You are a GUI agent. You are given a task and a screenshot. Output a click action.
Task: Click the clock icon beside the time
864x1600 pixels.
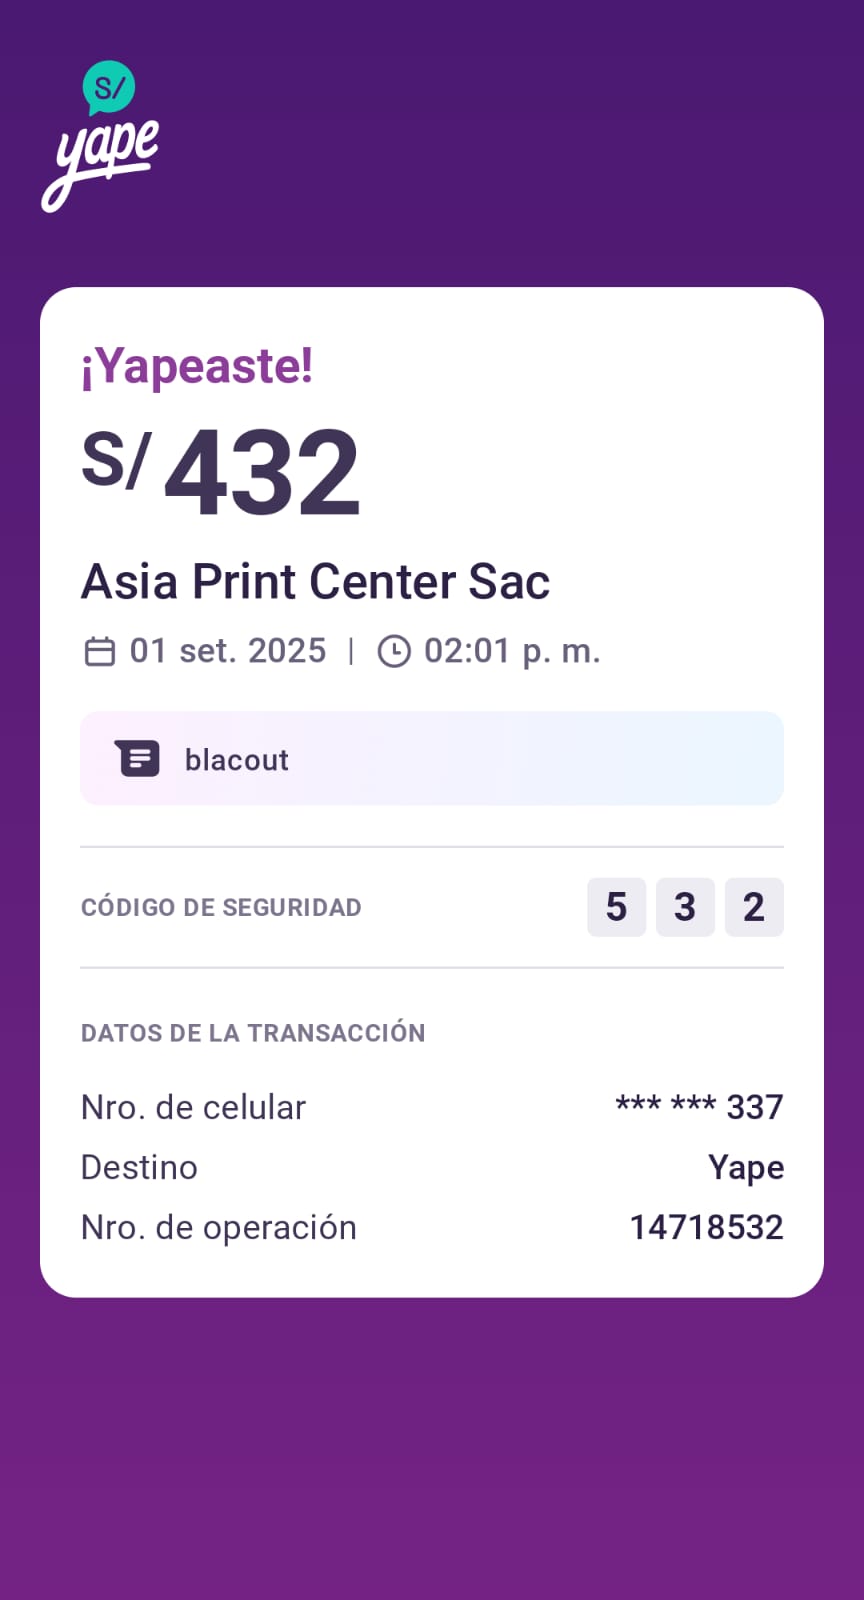(x=394, y=652)
